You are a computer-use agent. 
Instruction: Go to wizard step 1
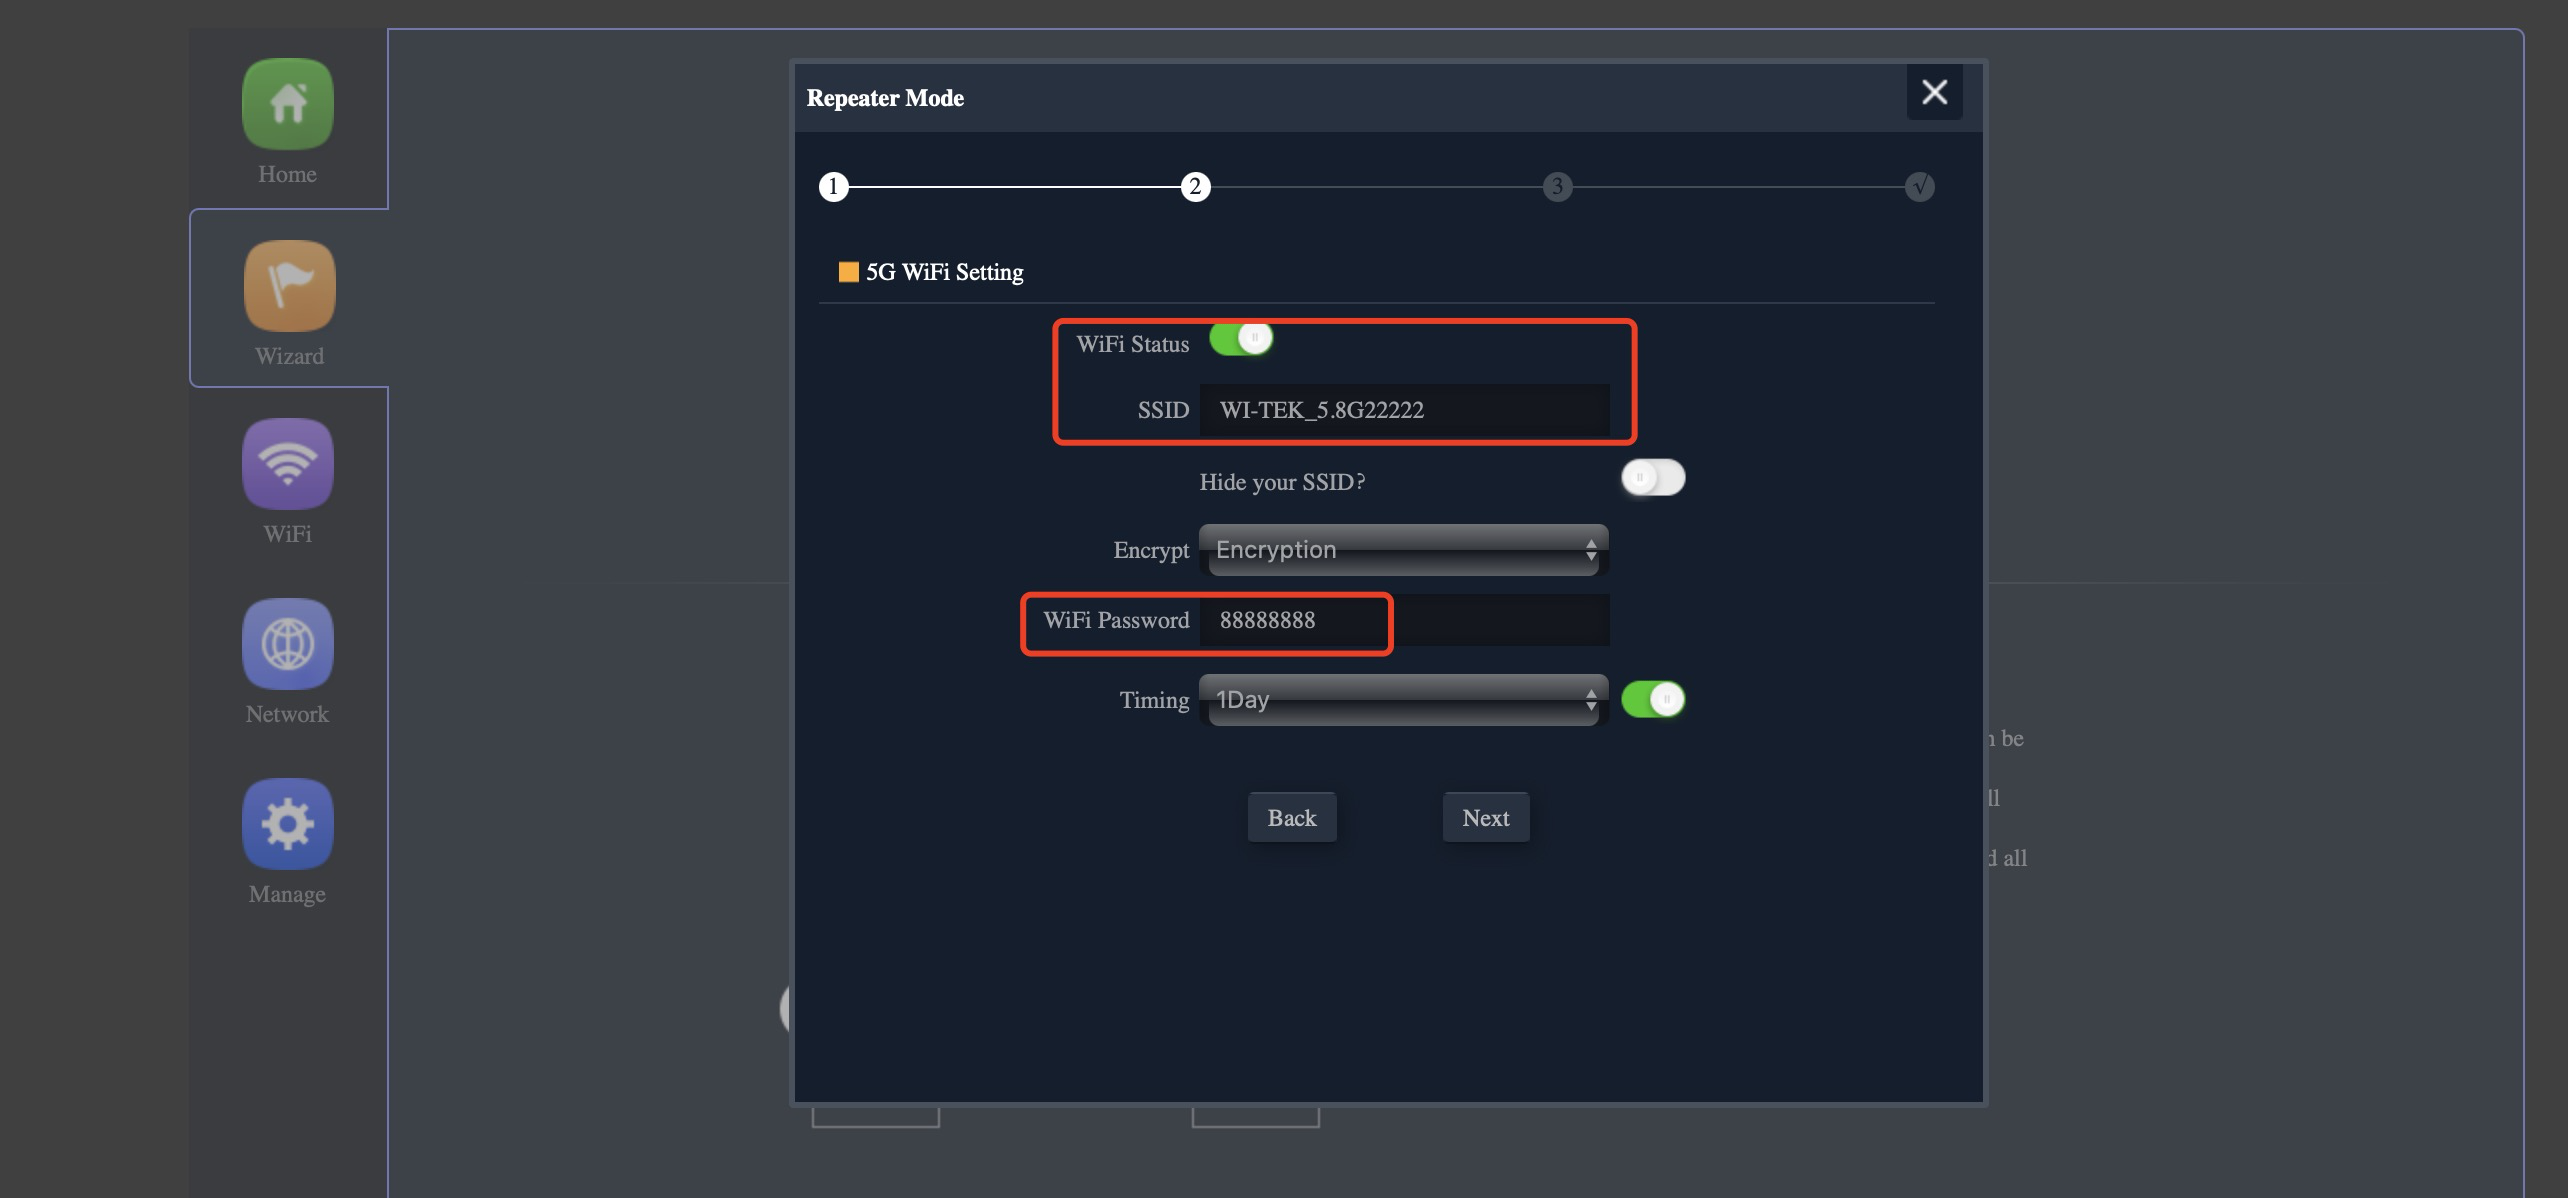point(833,187)
